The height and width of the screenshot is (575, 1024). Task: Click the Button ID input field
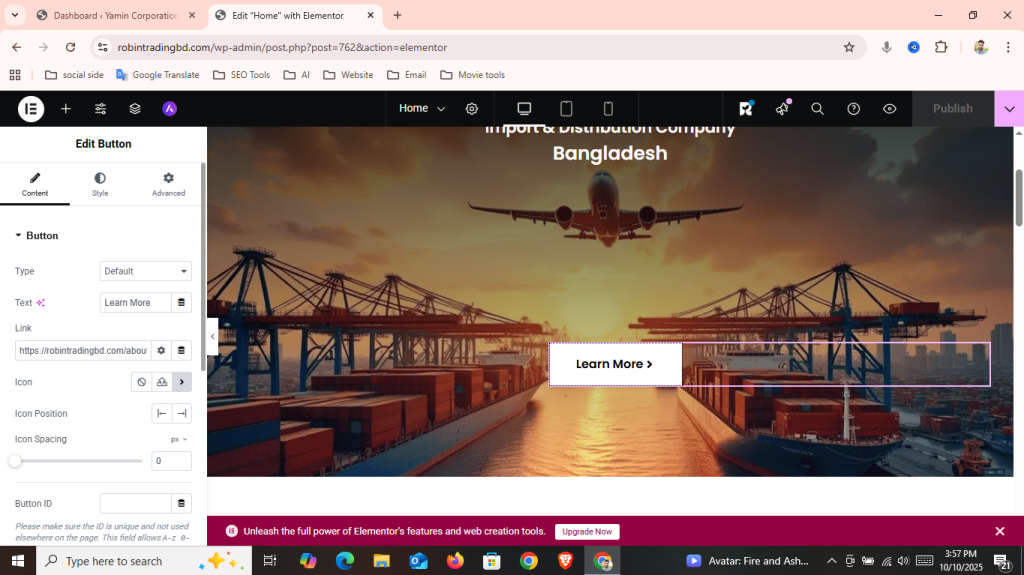[136, 504]
